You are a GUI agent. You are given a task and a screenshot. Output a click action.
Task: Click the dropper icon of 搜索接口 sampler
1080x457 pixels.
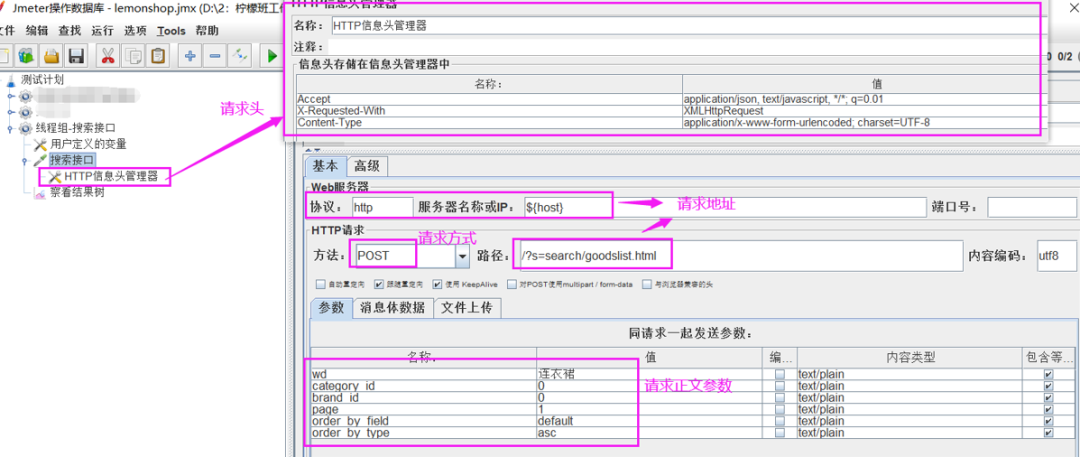pos(40,161)
